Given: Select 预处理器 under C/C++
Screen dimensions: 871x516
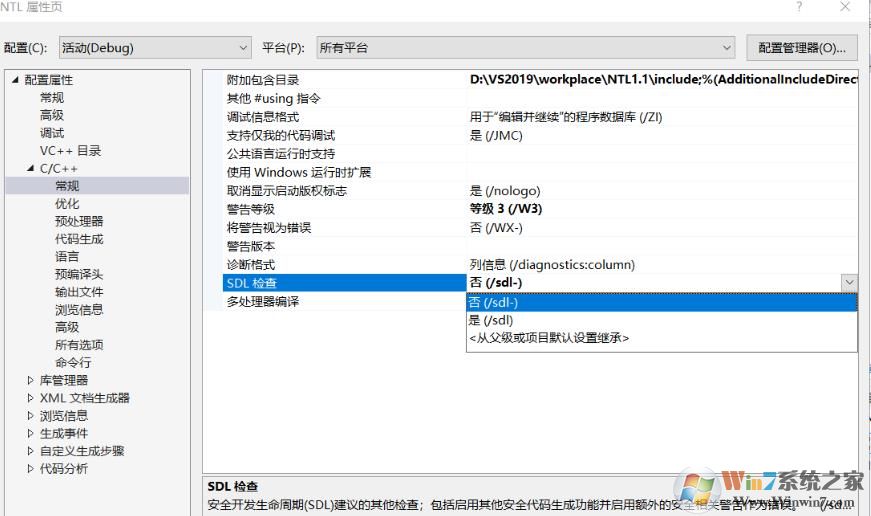Looking at the screenshot, I should 79,221.
